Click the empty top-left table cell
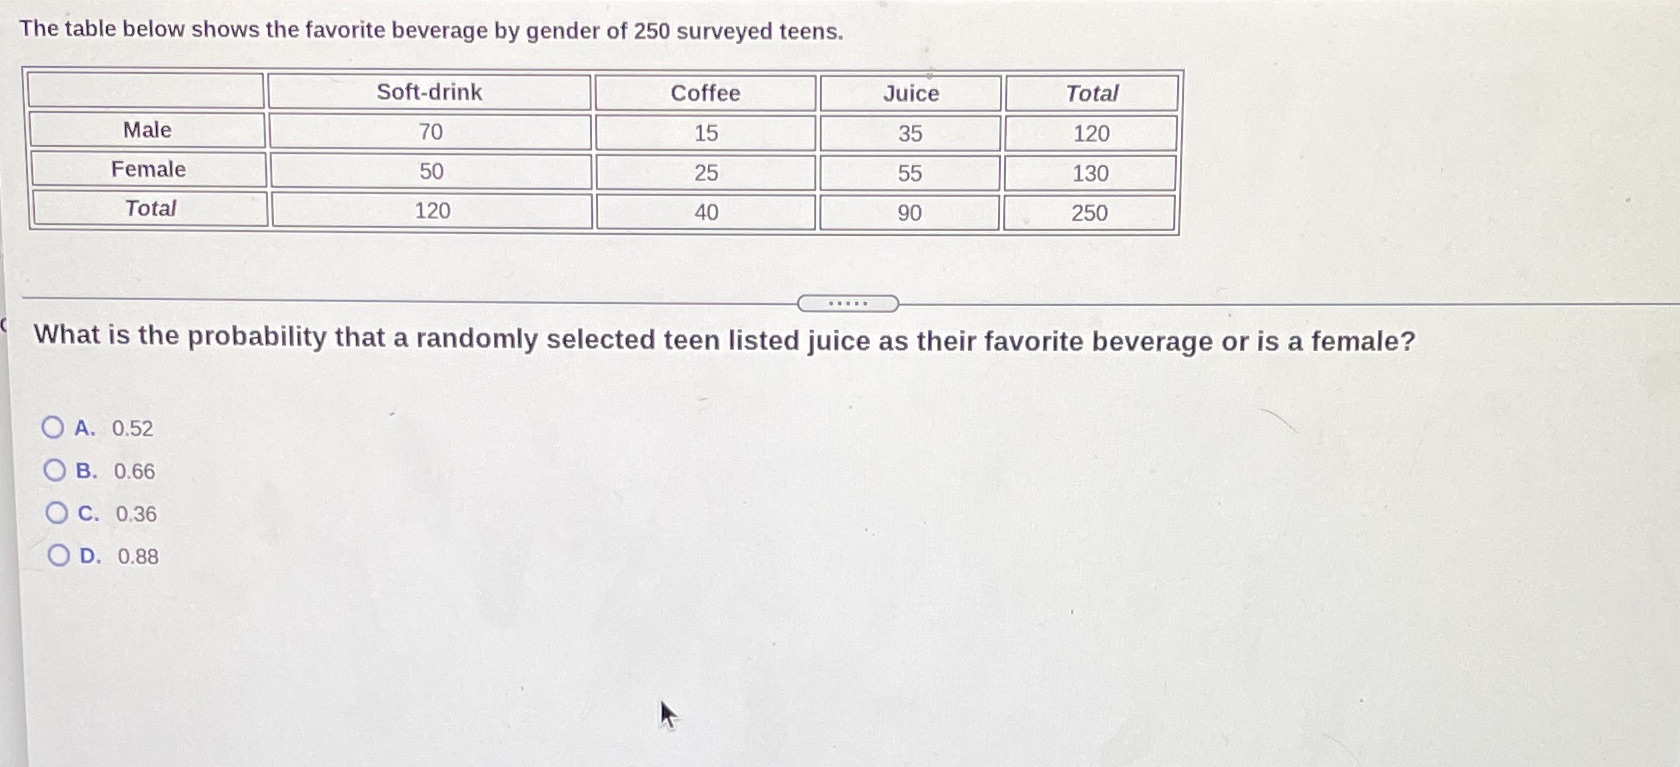Image resolution: width=1680 pixels, height=767 pixels. point(147,92)
